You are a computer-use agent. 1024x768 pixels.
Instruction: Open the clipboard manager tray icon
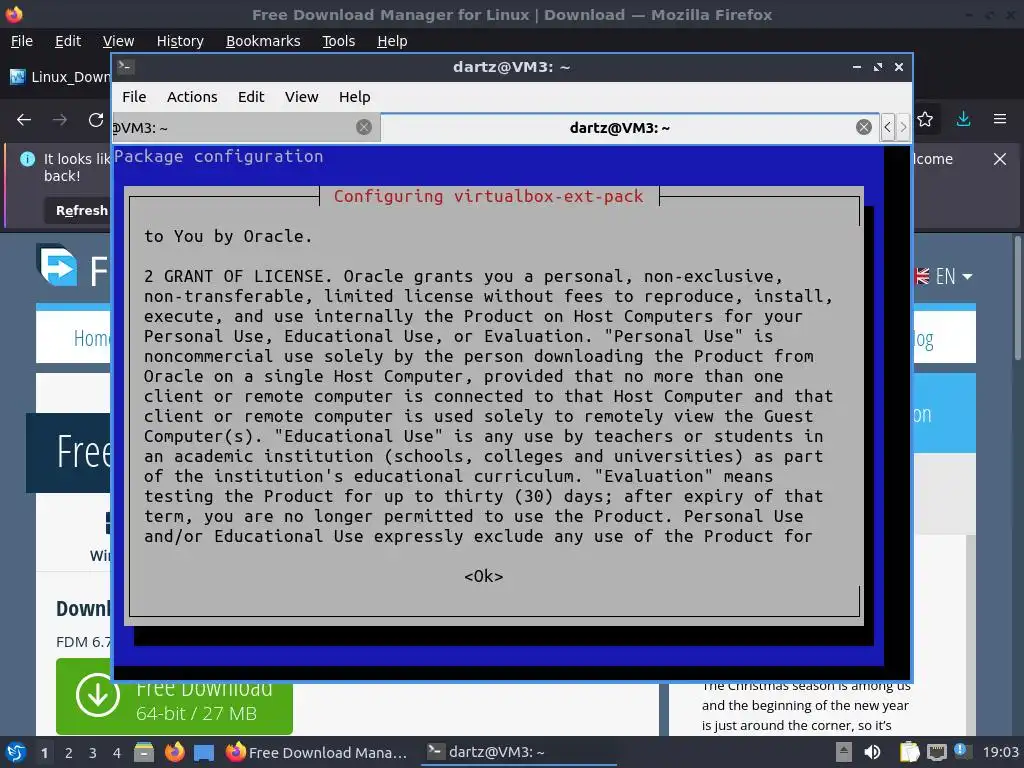pos(909,752)
